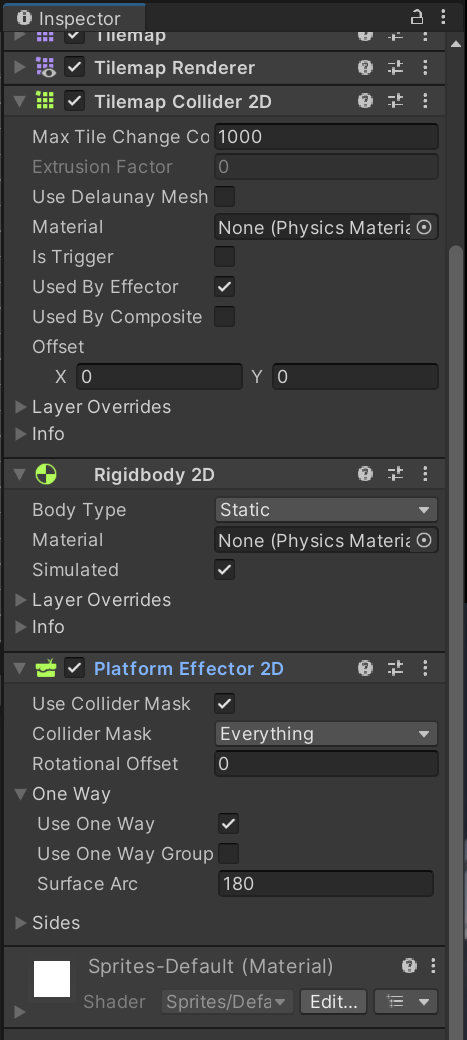This screenshot has height=1040, width=467.
Task: Open Rigidbody Material object picker
Action: pyautogui.click(x=424, y=541)
